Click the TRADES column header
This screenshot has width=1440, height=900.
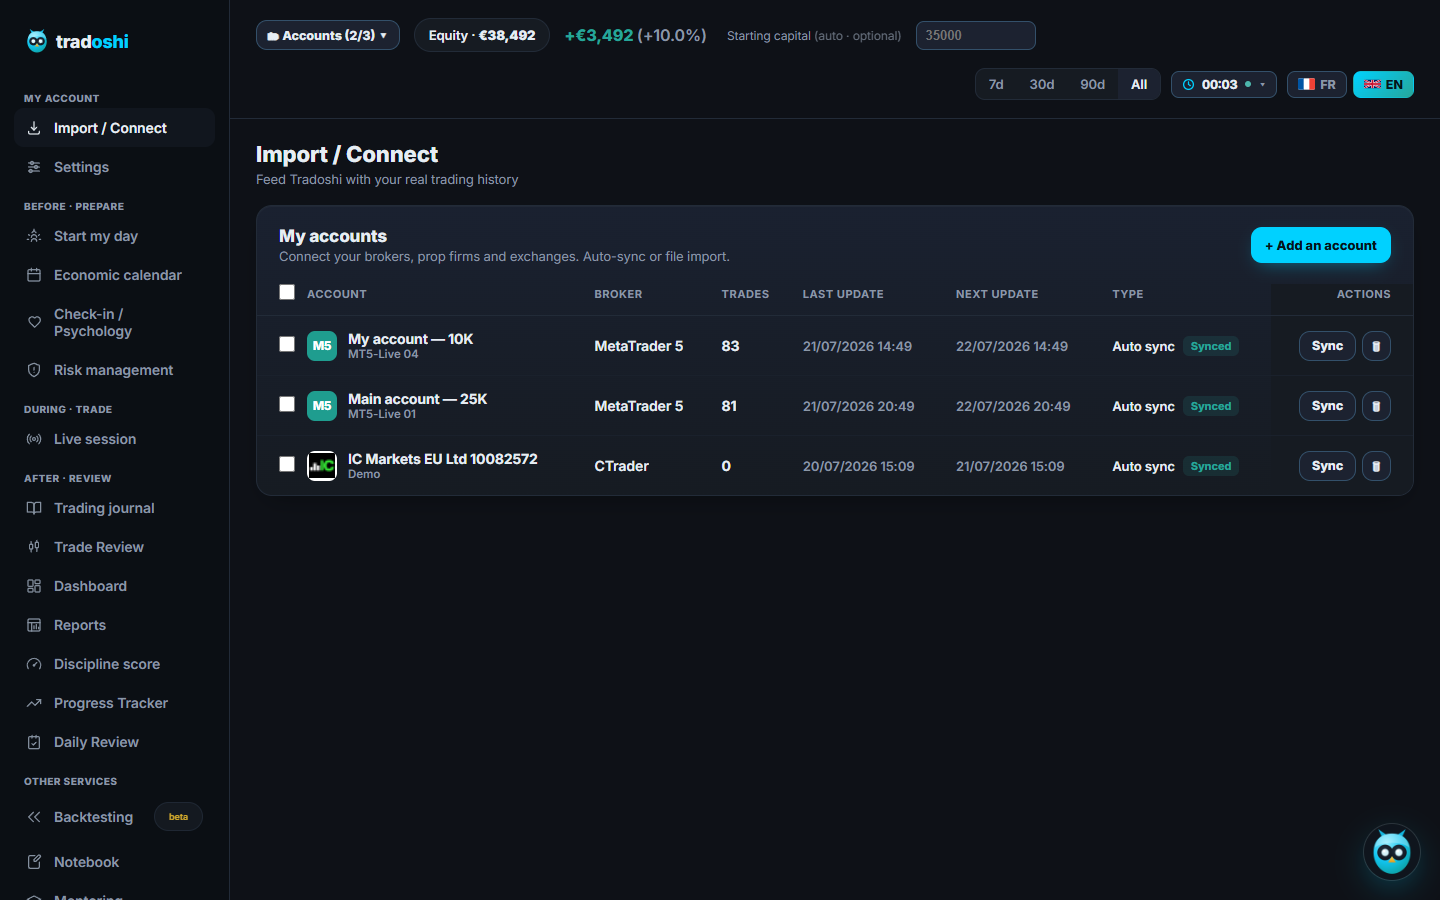click(745, 294)
